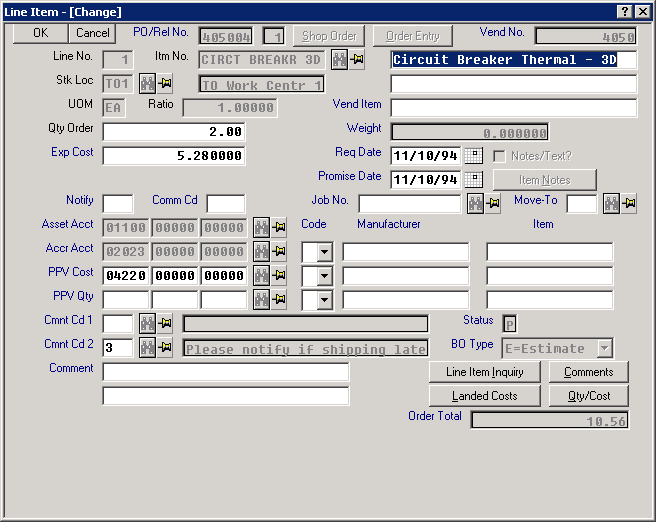Click the Notify input field
Viewport: 656px width, 522px height.
pyautogui.click(x=118, y=204)
